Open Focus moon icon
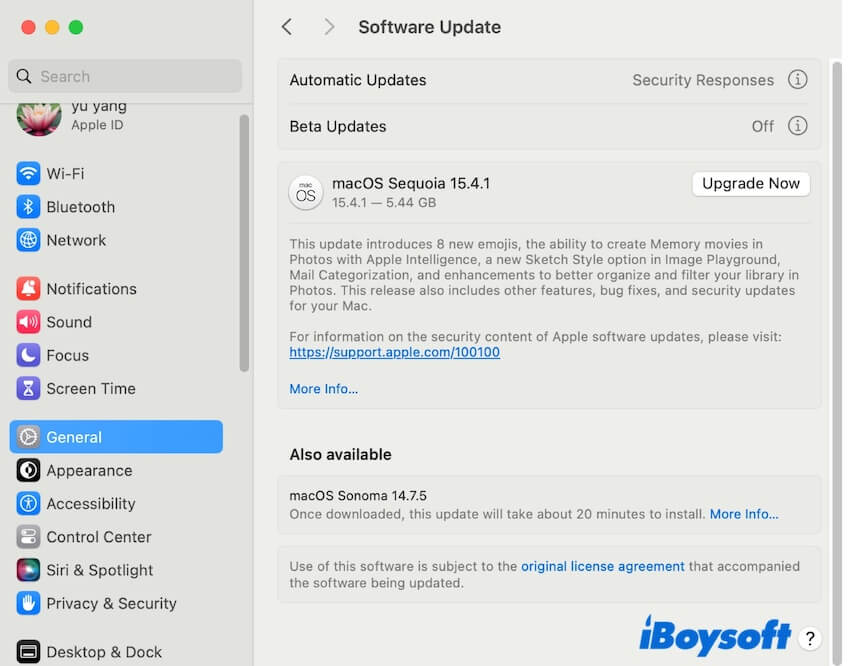Viewport: 850px width, 666px height. coord(28,355)
